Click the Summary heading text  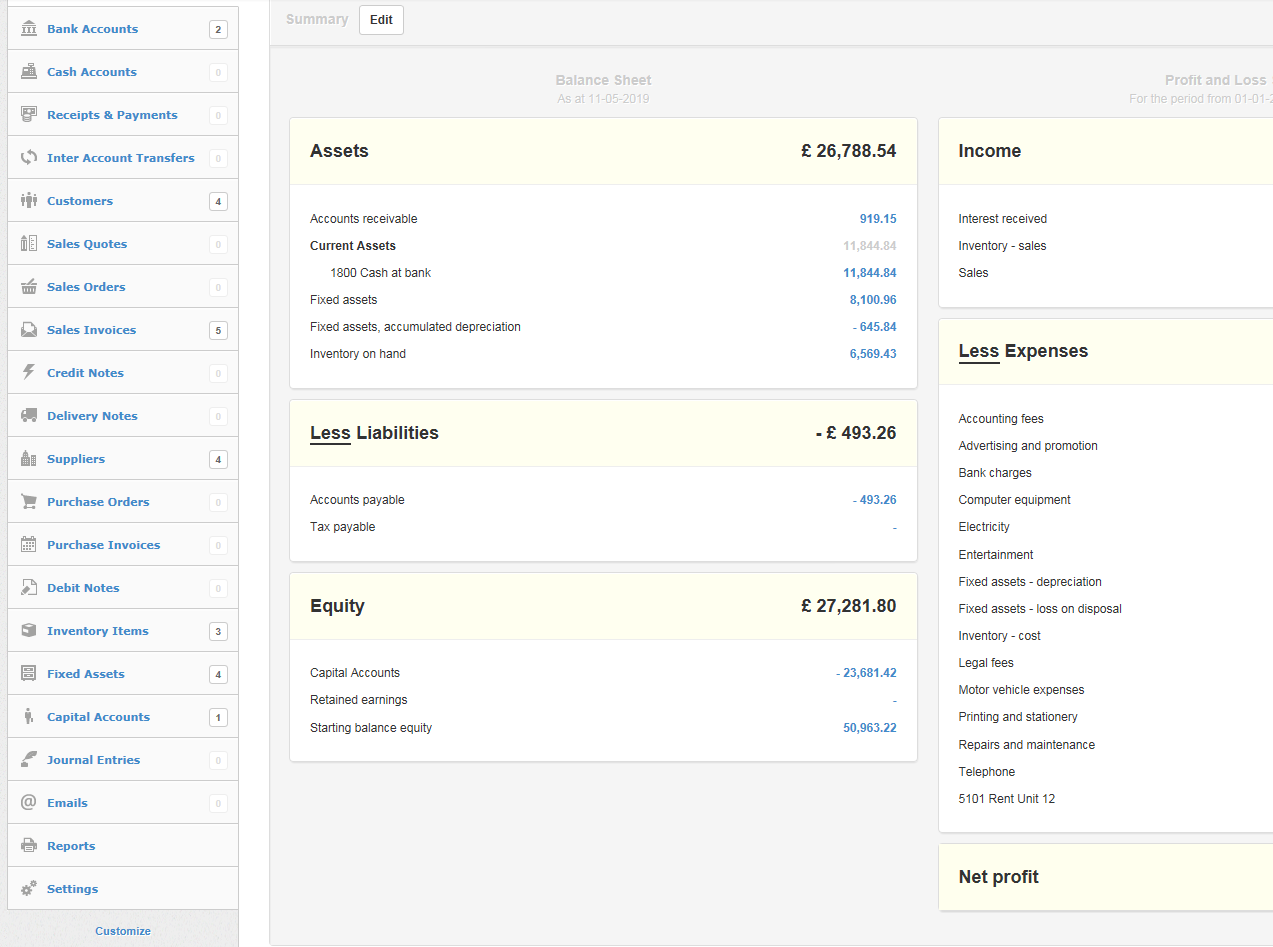[317, 19]
